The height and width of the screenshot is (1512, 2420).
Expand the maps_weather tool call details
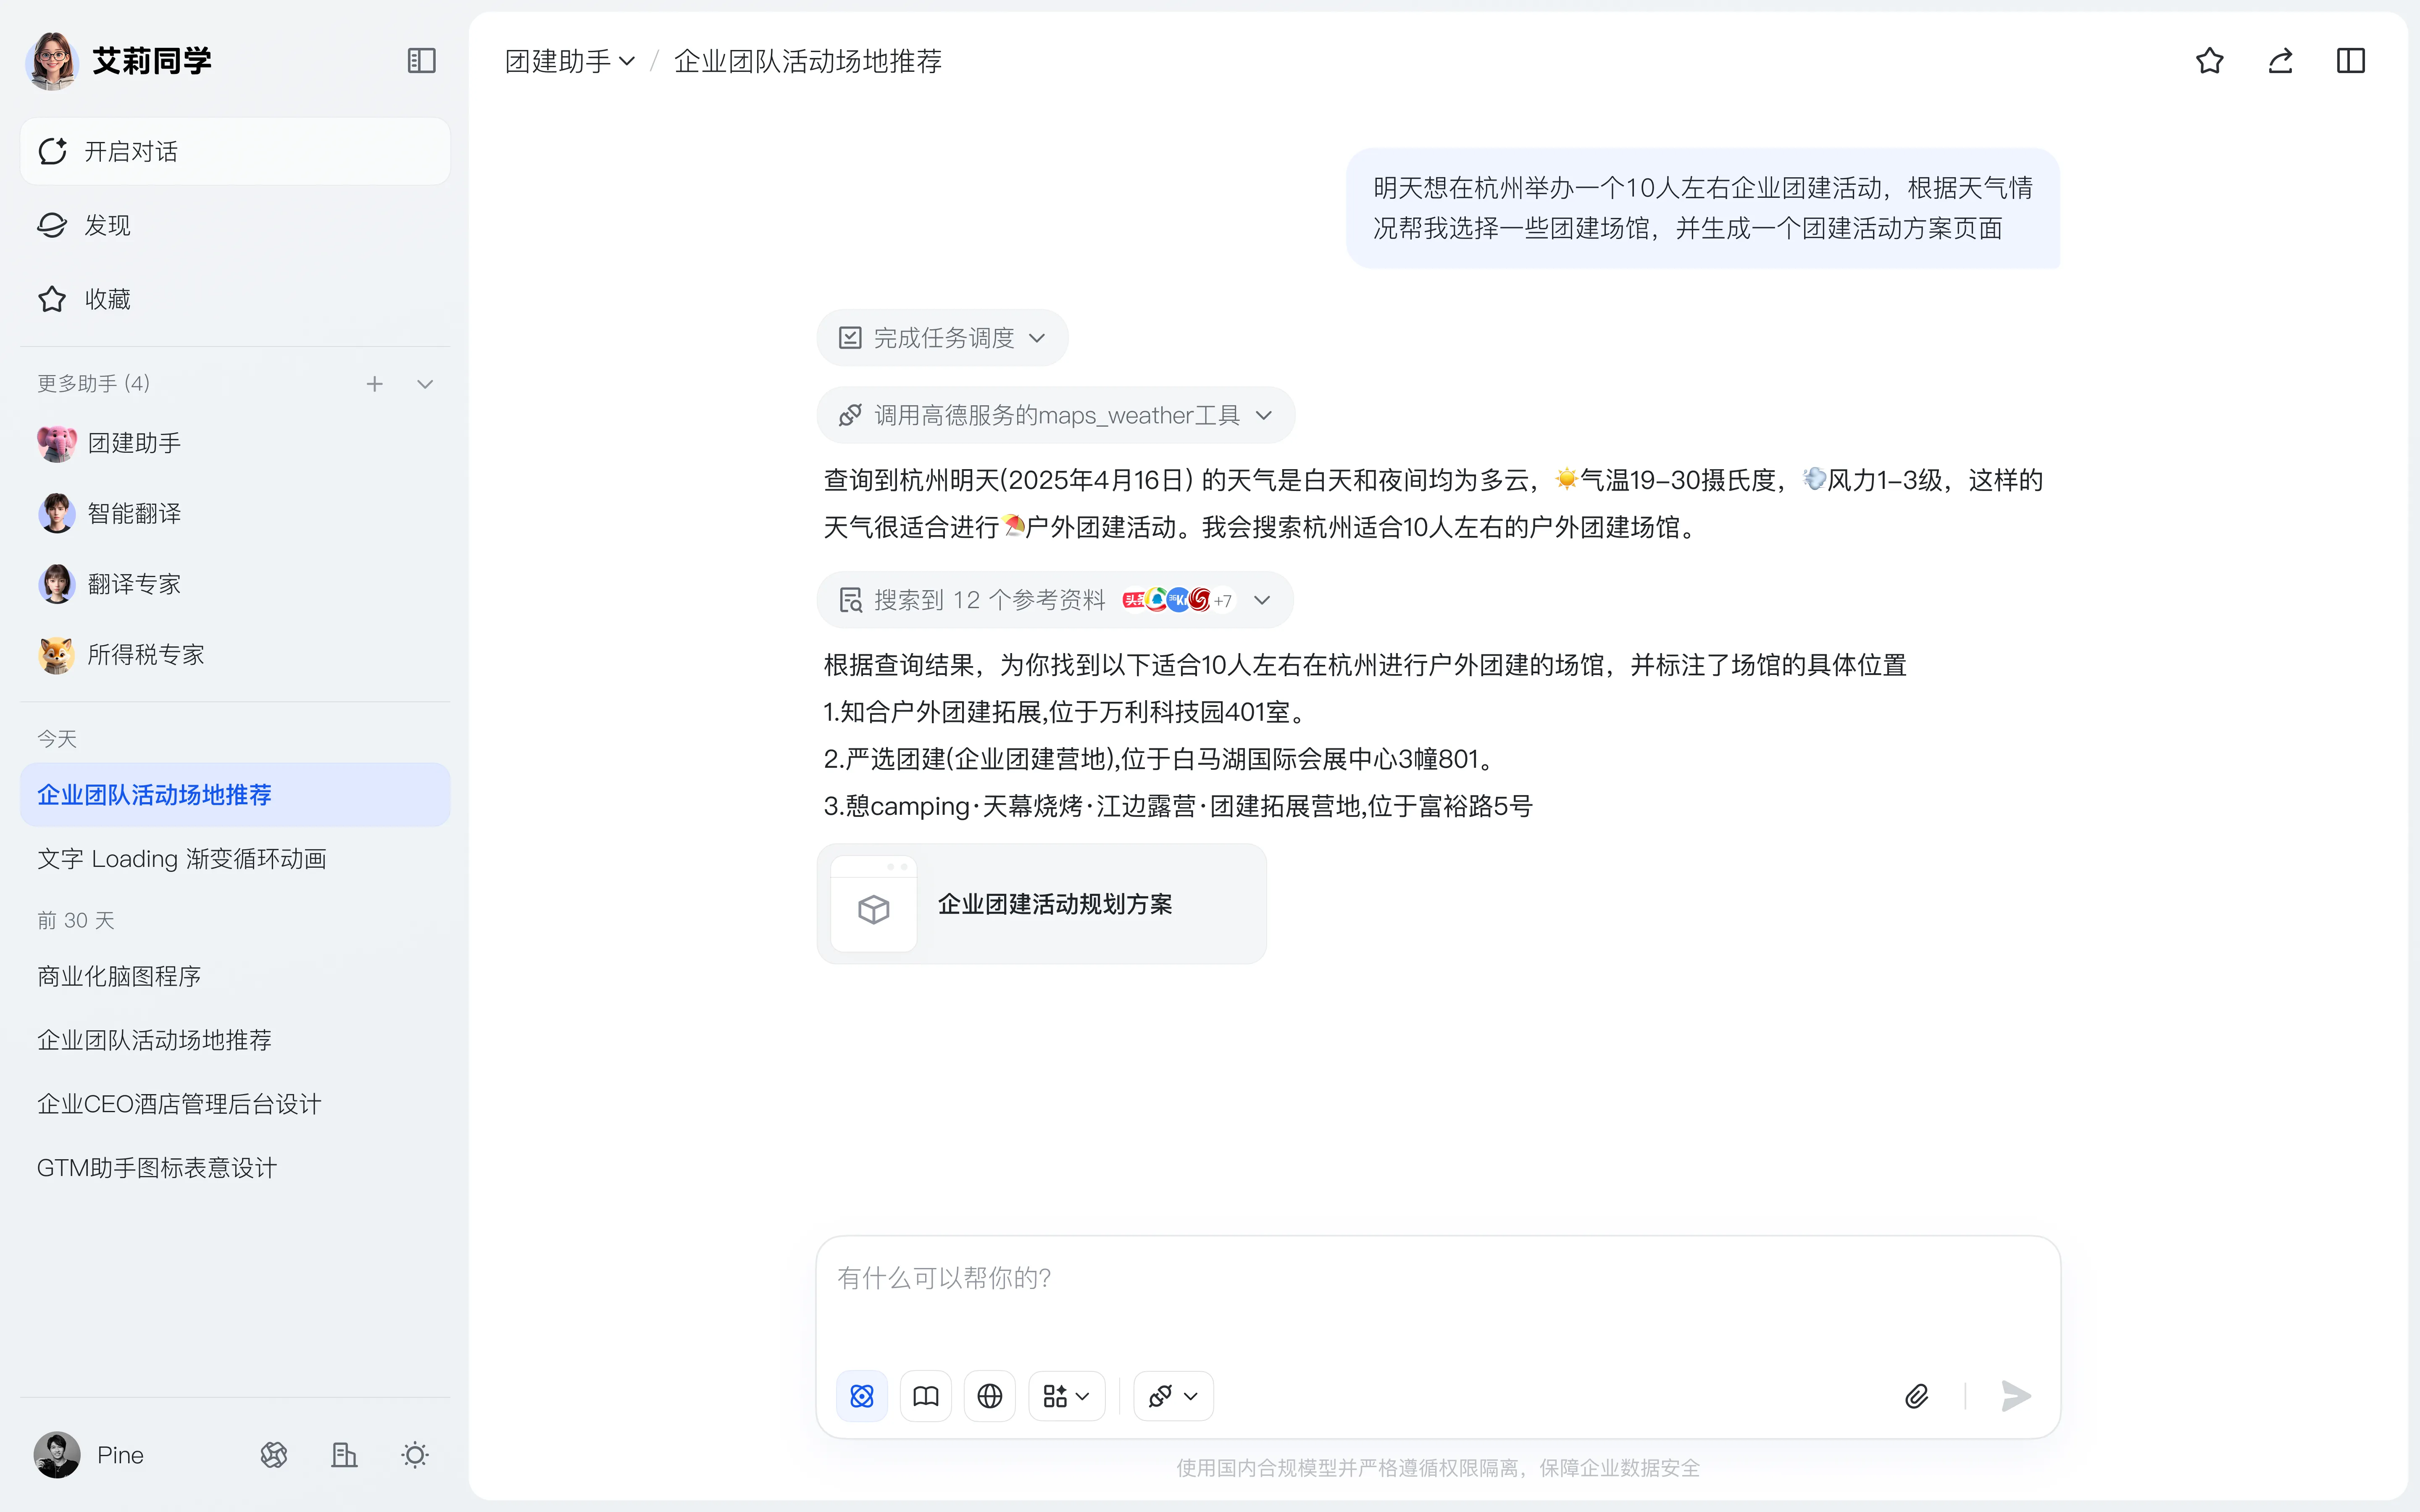pos(1055,415)
